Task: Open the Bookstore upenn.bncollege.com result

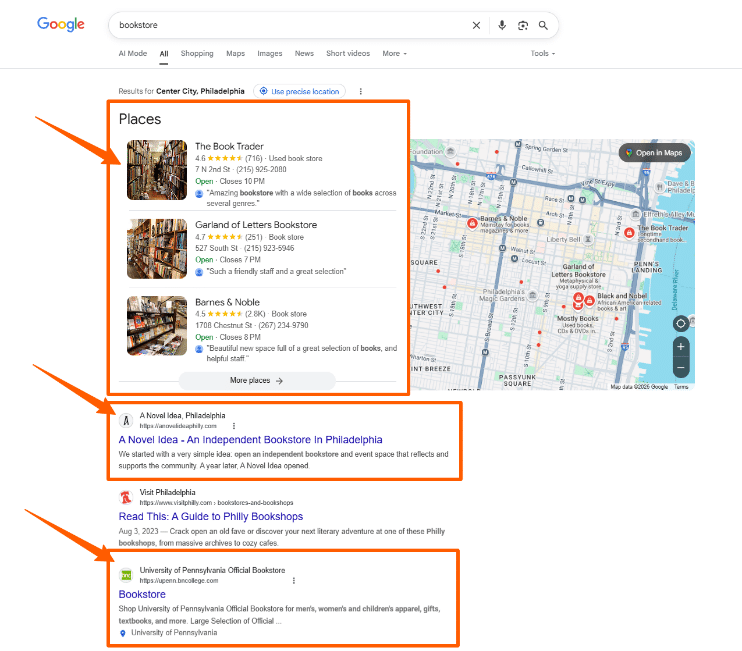Action: click(142, 594)
